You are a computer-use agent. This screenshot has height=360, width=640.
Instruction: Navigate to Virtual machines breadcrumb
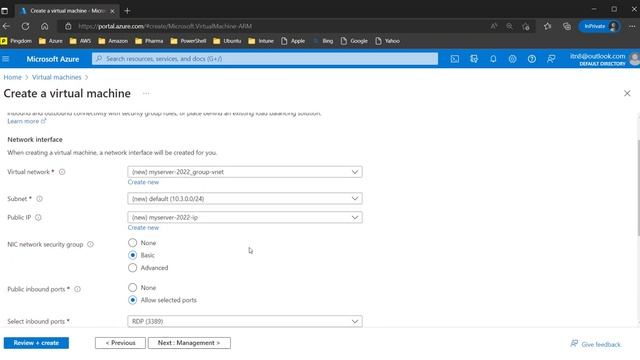coord(57,77)
